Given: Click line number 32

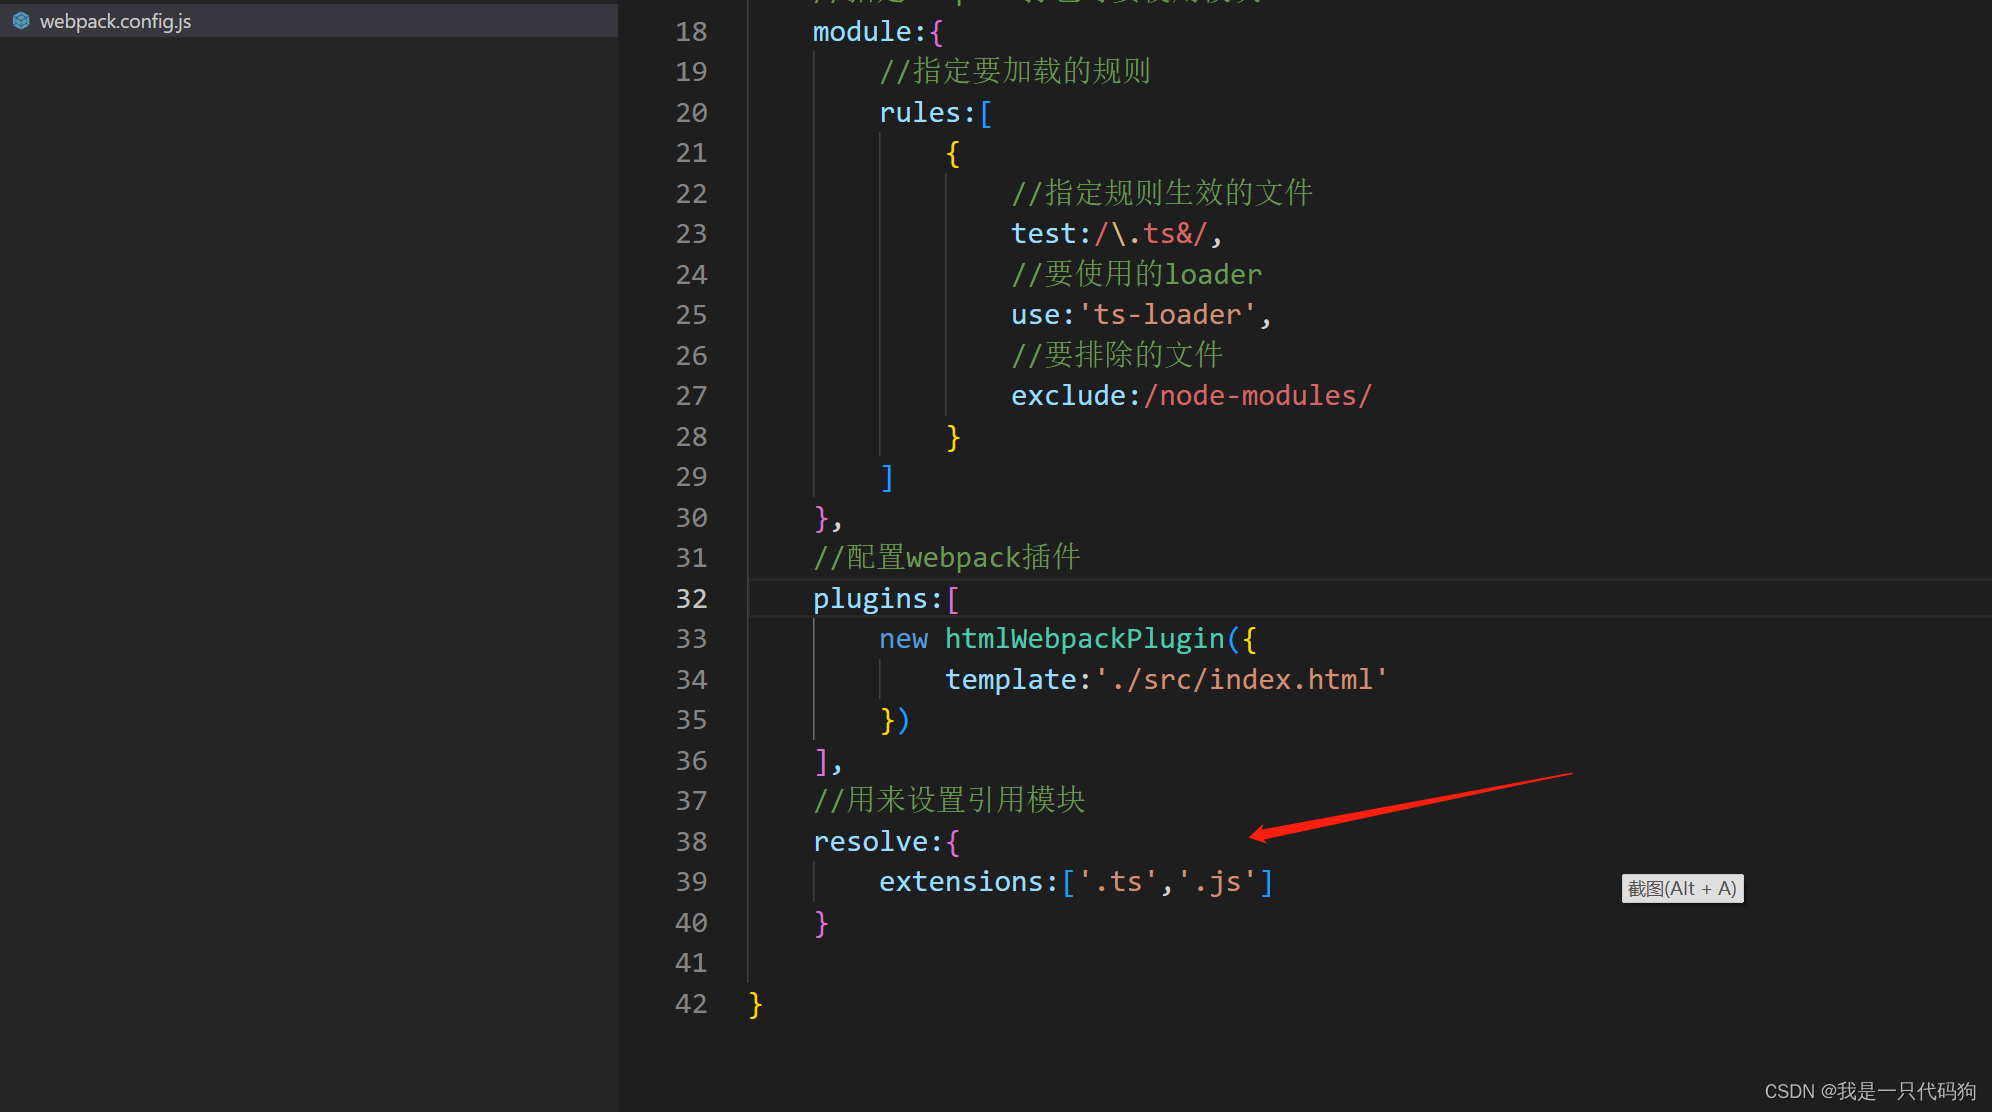Looking at the screenshot, I should (x=691, y=598).
